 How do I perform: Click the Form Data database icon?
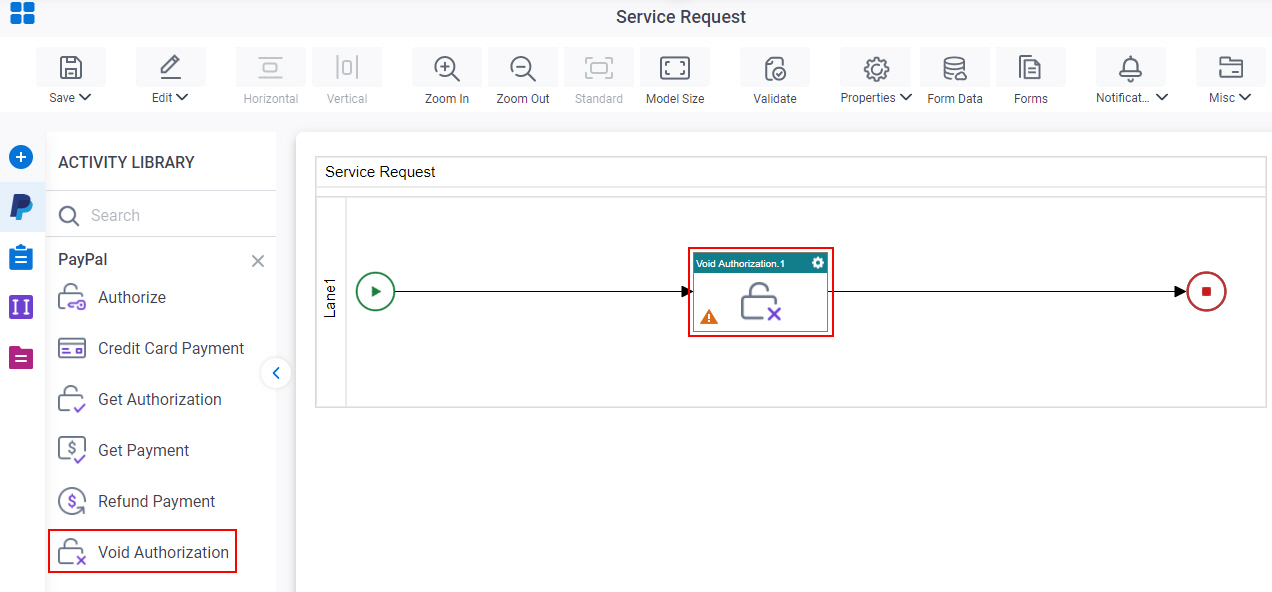[x=955, y=68]
